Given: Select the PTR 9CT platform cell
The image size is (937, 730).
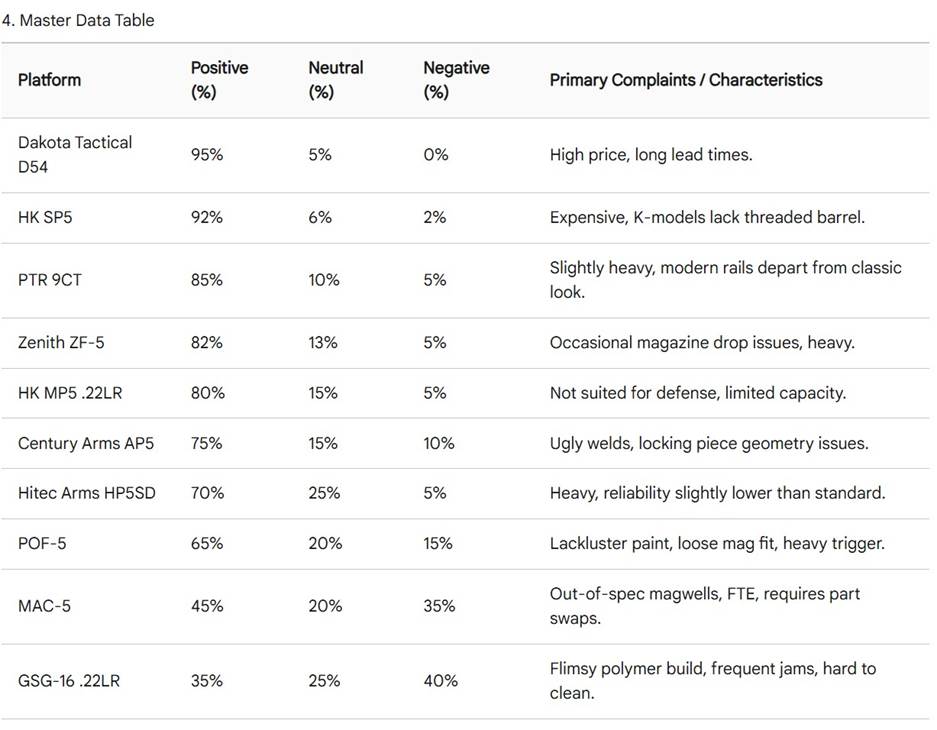Looking at the screenshot, I should (50, 280).
